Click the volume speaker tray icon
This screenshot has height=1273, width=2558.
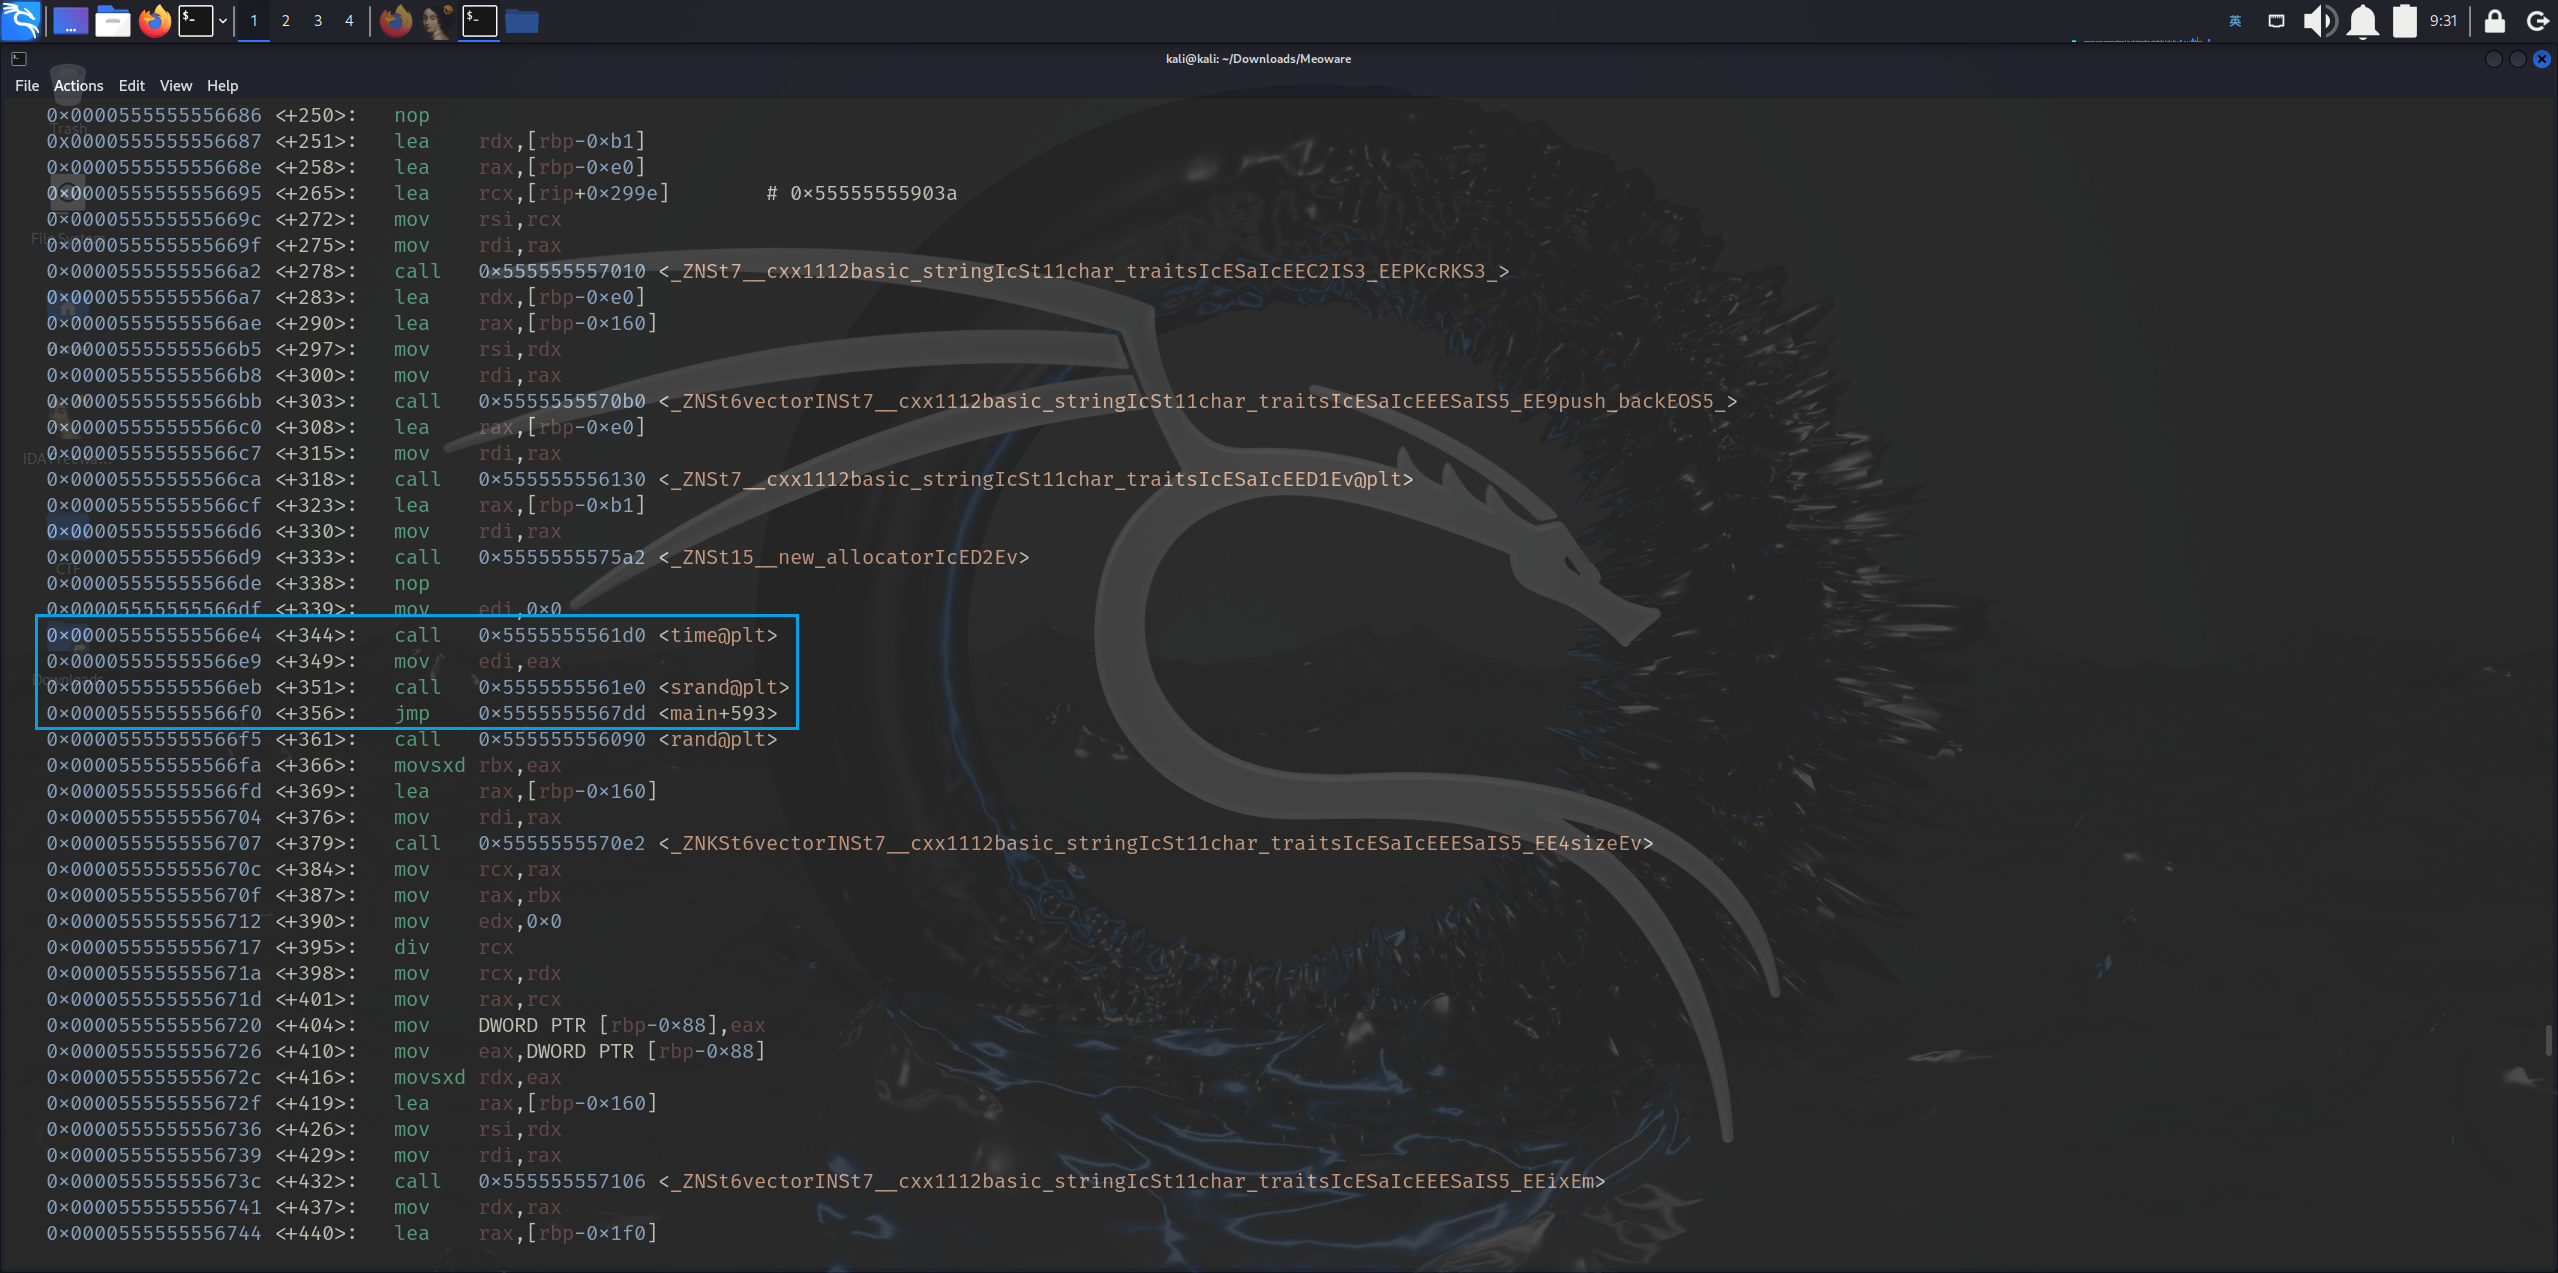[x=2319, y=21]
